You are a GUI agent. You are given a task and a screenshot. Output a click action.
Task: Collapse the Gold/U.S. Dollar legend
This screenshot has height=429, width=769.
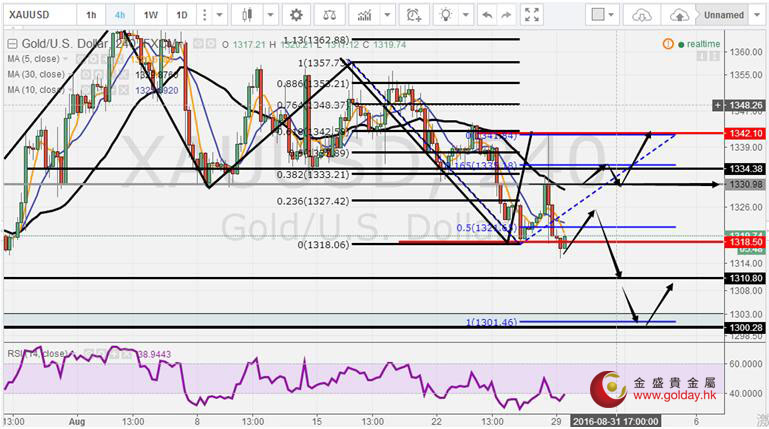[x=10, y=44]
